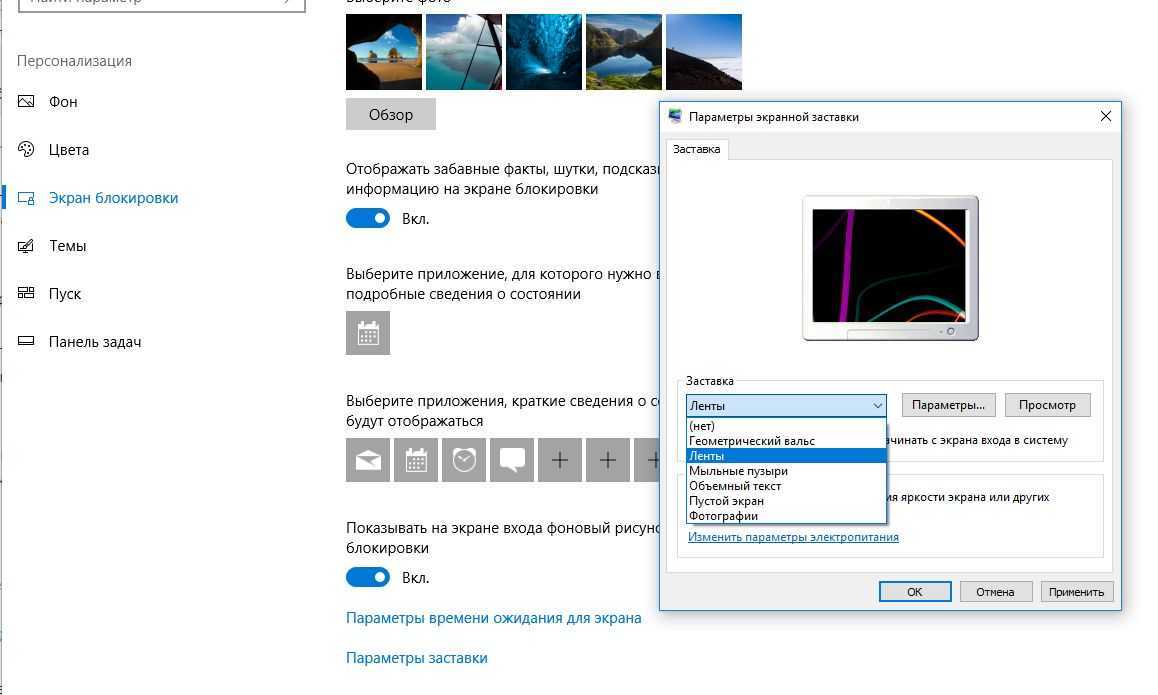
Task: Click the screensaver monitor preview image
Action: (890, 267)
